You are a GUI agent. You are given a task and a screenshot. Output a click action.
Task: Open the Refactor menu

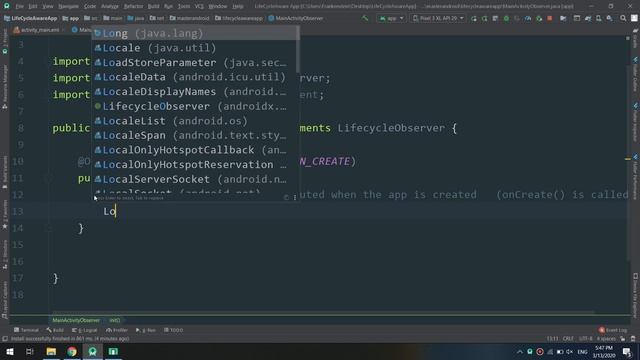[133, 6]
